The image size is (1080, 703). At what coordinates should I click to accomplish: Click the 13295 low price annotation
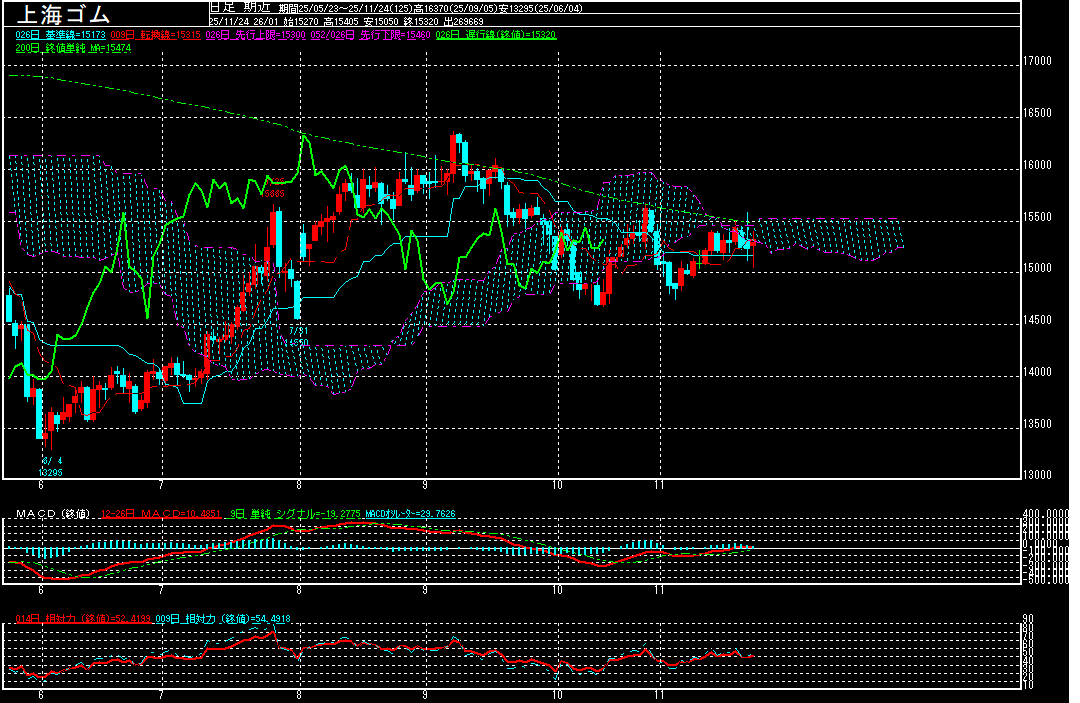50,472
